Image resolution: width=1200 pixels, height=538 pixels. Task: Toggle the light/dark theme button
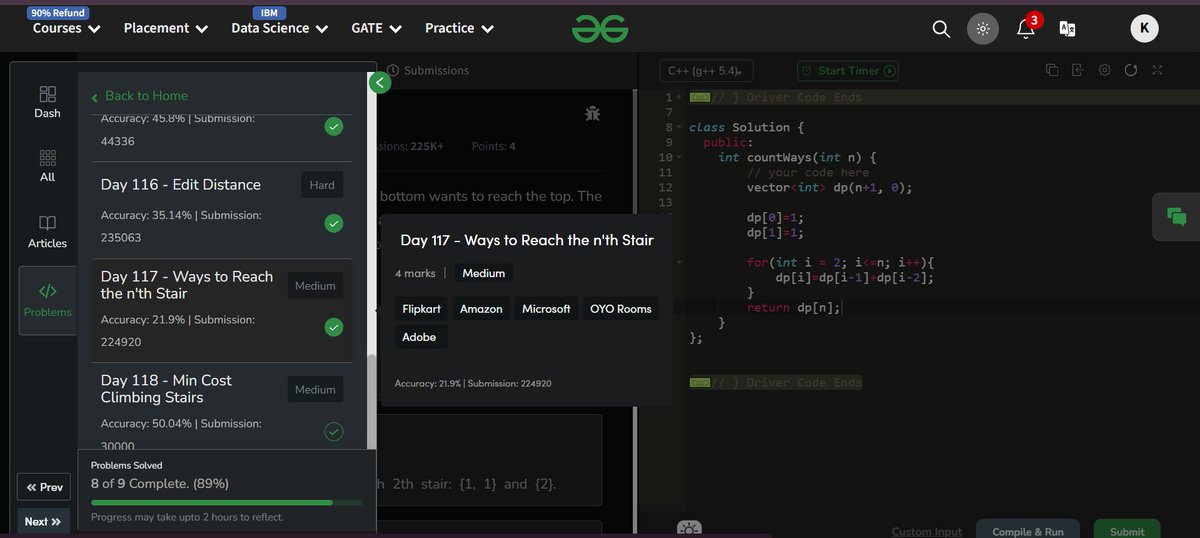tap(983, 29)
